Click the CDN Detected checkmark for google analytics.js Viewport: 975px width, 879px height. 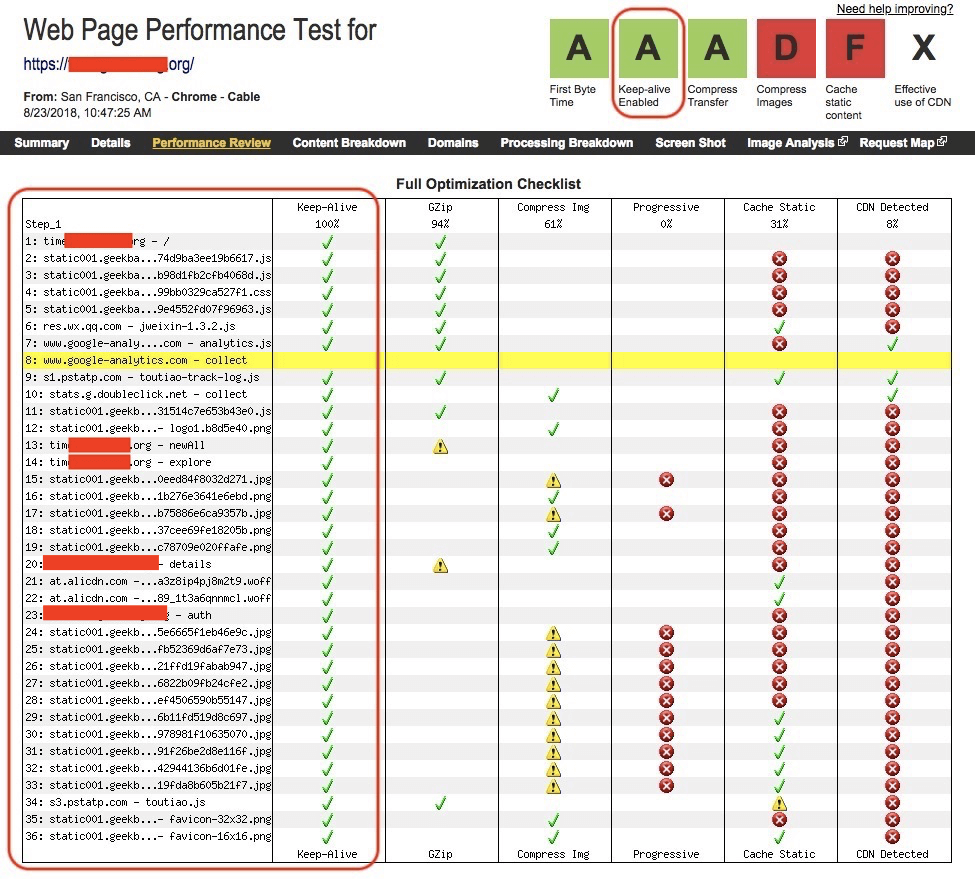[x=893, y=343]
